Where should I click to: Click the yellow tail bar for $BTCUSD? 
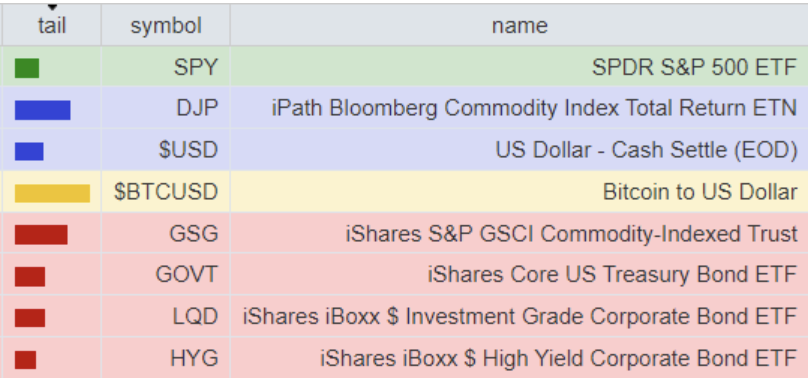click(x=52, y=193)
